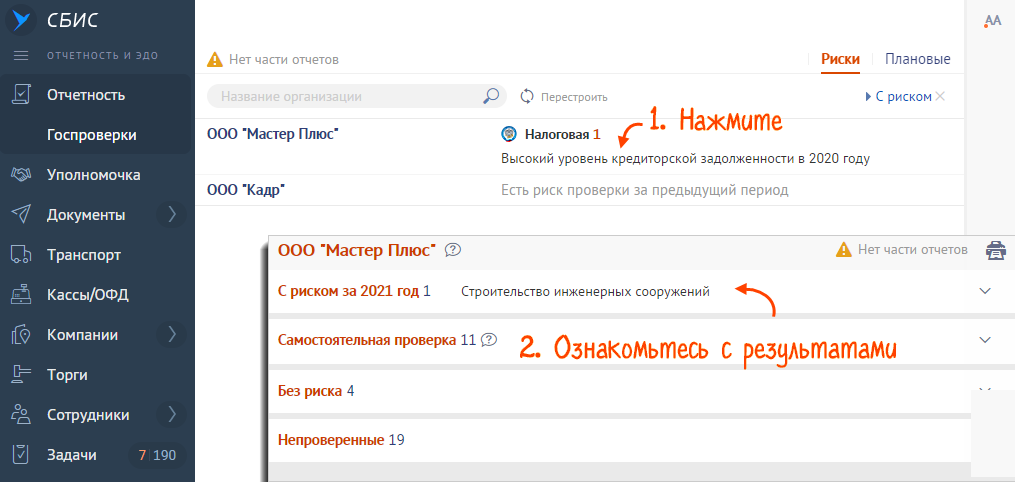Open the hamburger menu icon

coord(21,56)
